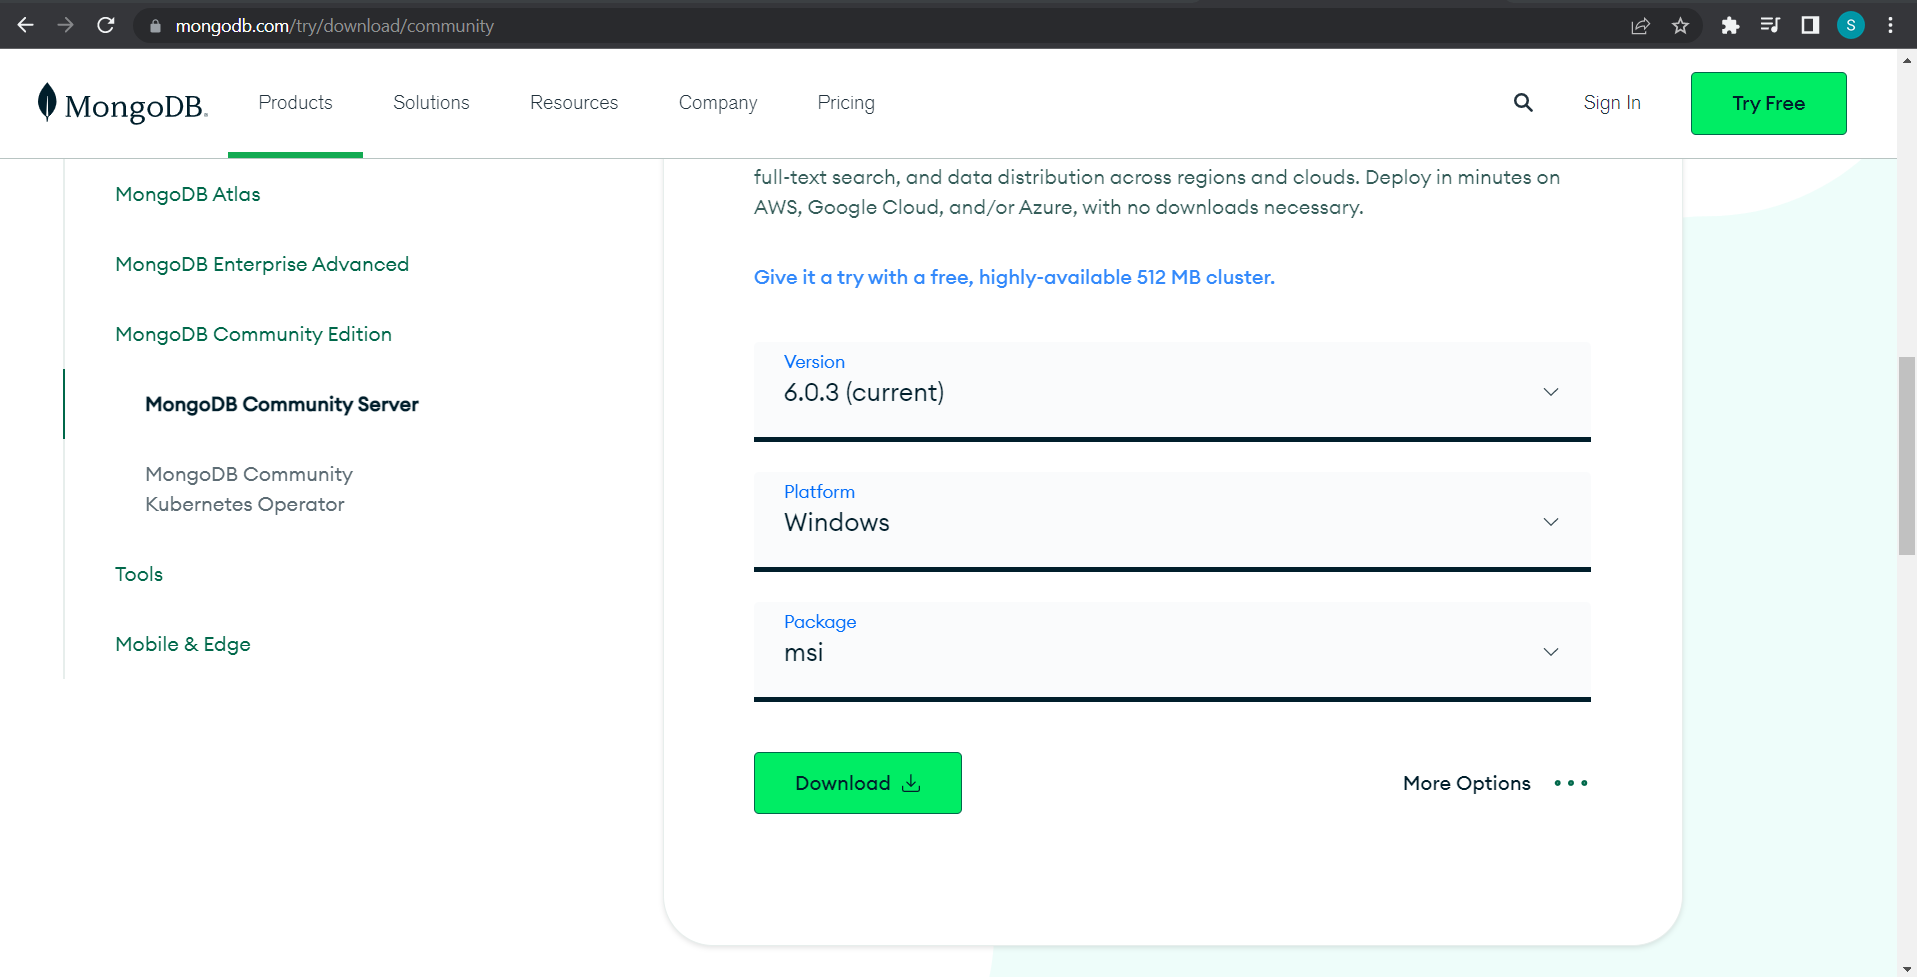This screenshot has width=1917, height=977.
Task: Click the free 512 MB cluster link
Action: point(1013,277)
